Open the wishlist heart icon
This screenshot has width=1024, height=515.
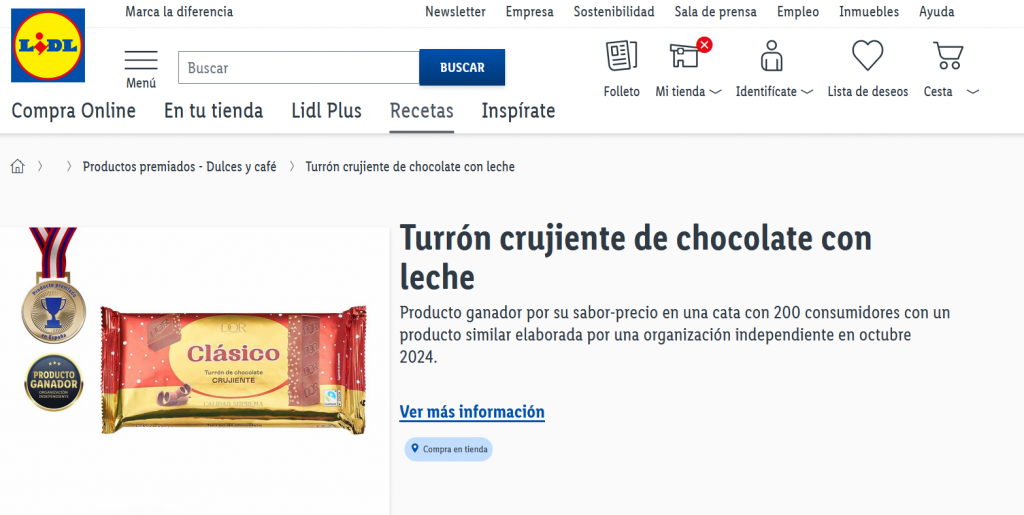867,55
